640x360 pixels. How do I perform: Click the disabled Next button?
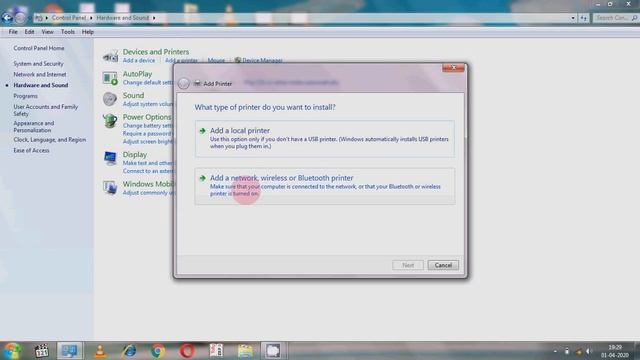(408, 265)
